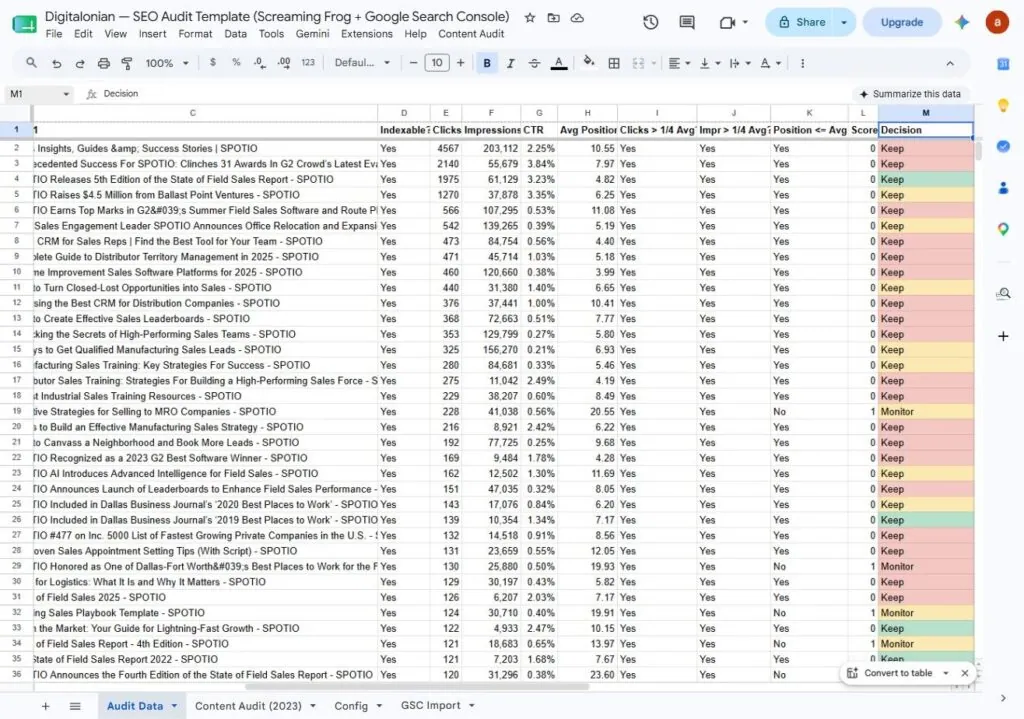Open Google account avatar
Screen dimensions: 1024x719
[997, 22]
